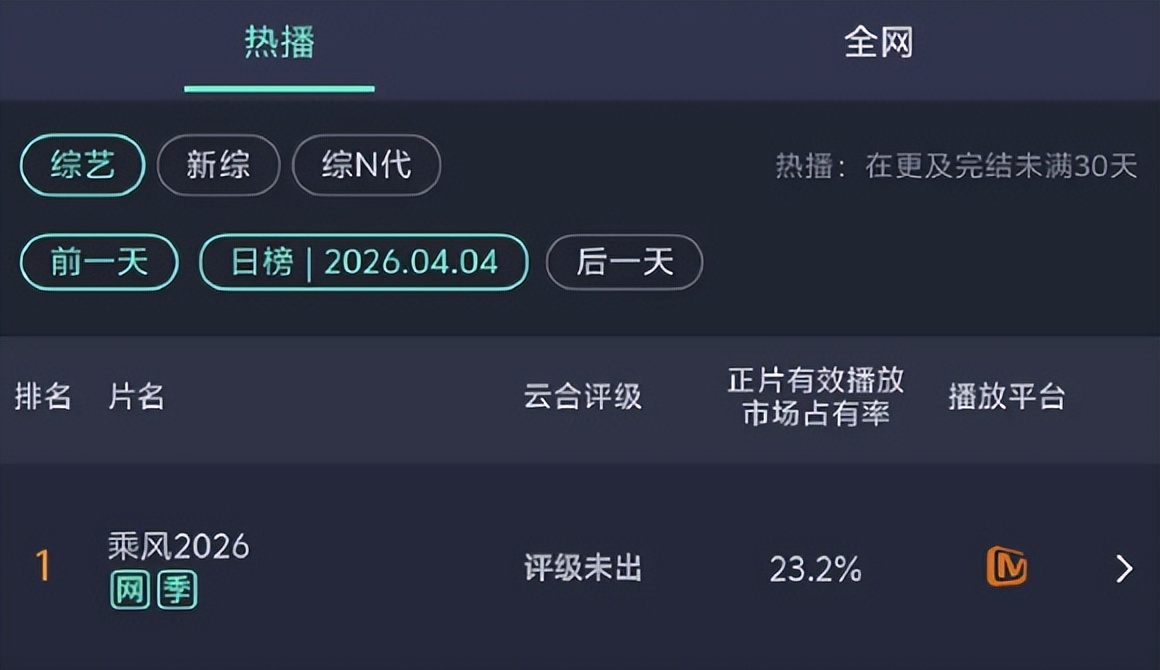Select the 综艺 category filter
Image resolution: width=1160 pixels, height=670 pixels.
point(83,165)
